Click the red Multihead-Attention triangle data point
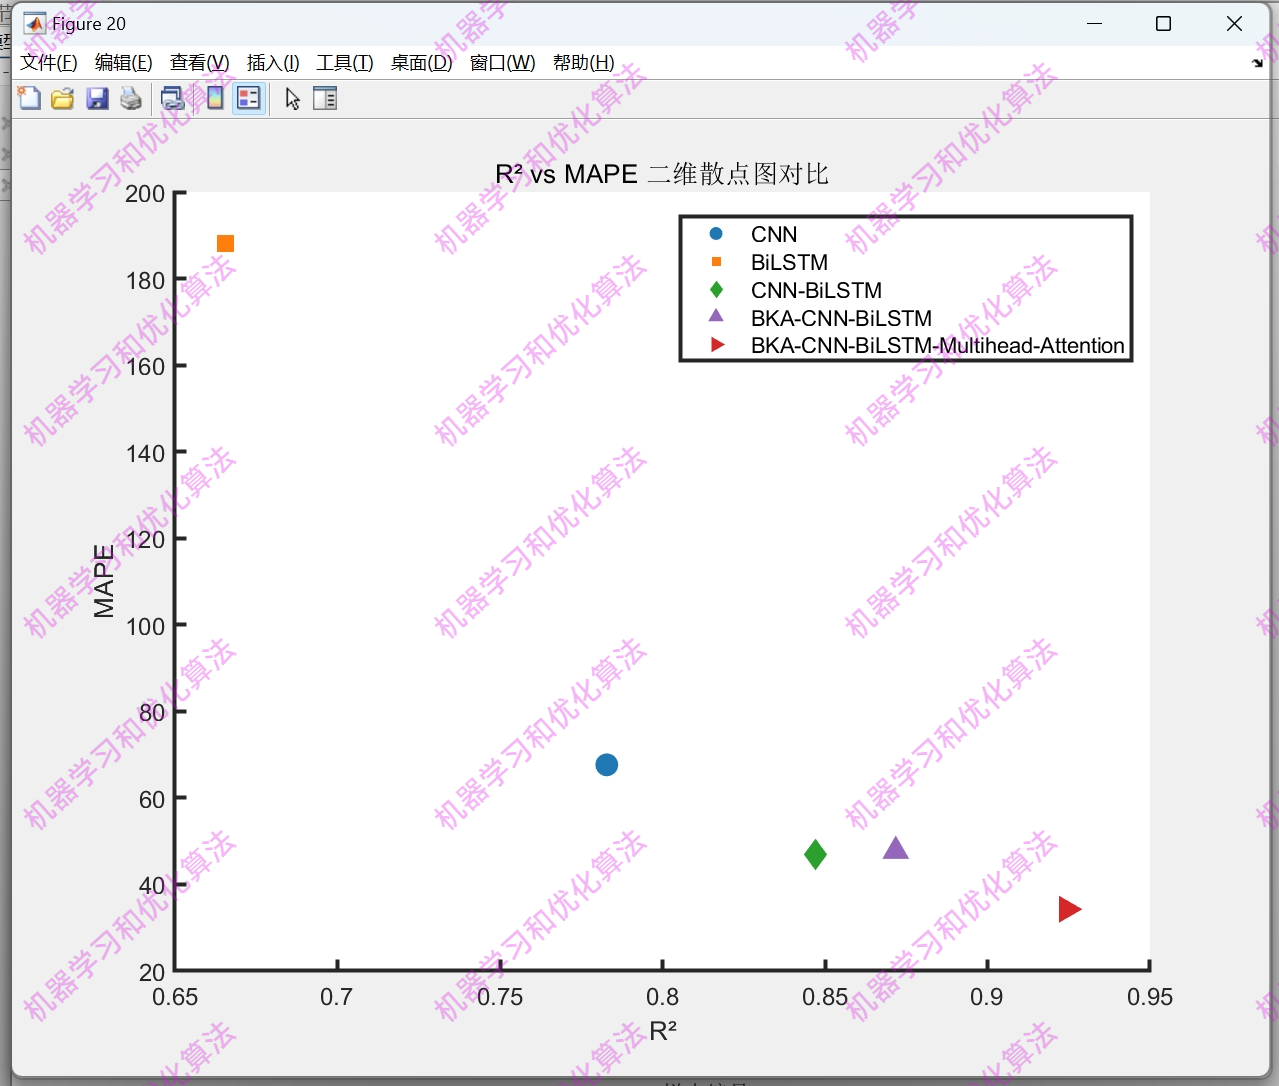This screenshot has width=1279, height=1086. [x=1069, y=909]
